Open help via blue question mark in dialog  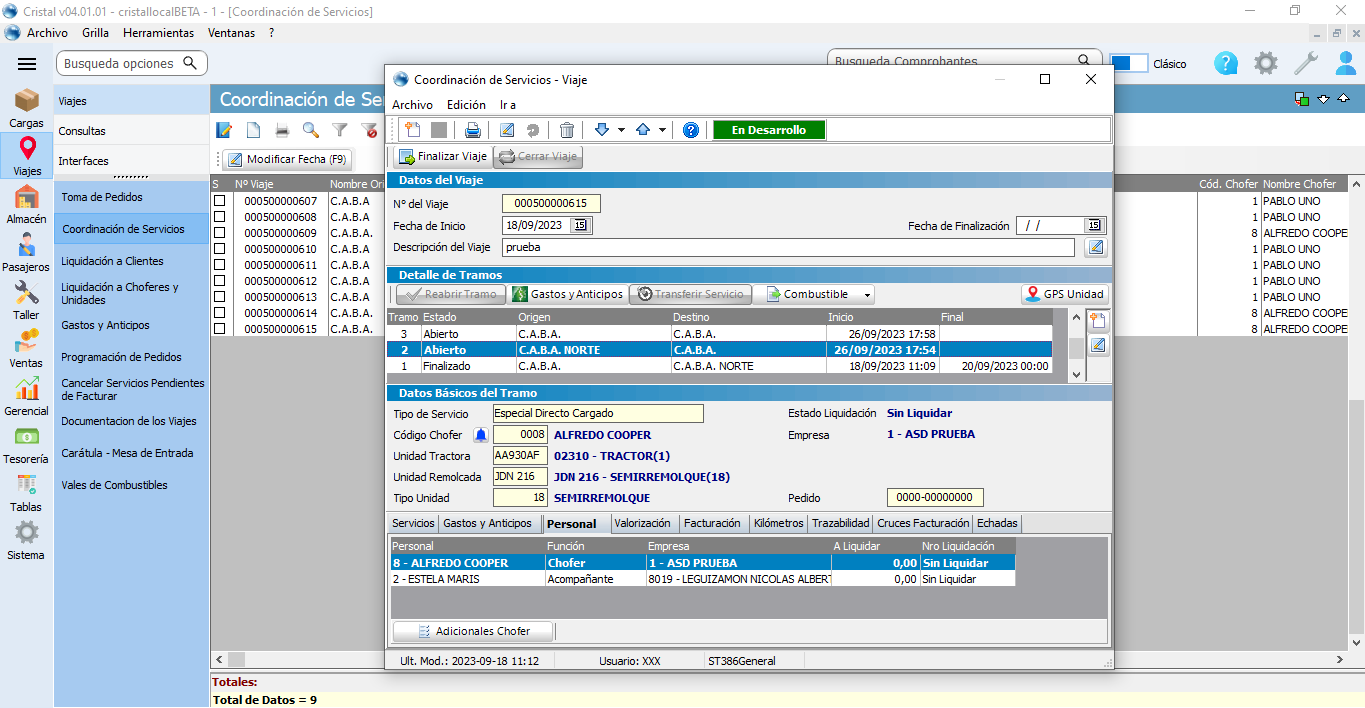[x=690, y=130]
